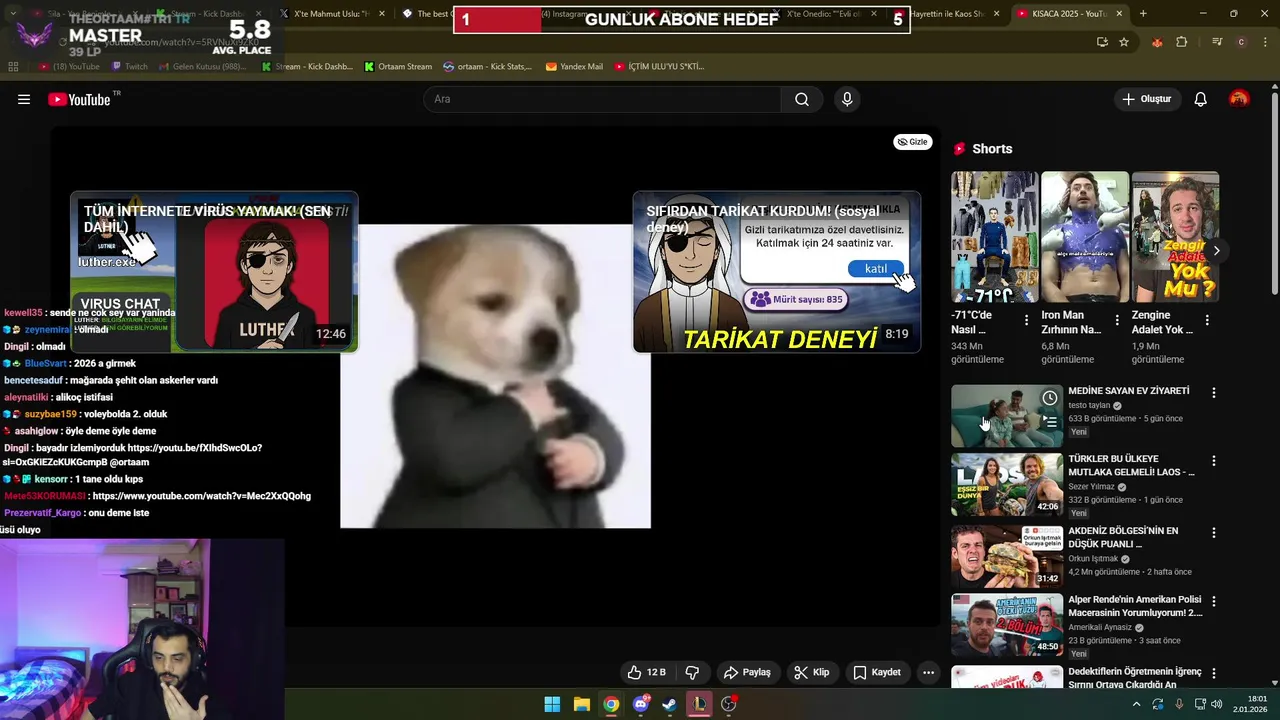Toggle the microphone tray icon
Image resolution: width=1280 pixels, height=720 pixels.
click(1179, 704)
